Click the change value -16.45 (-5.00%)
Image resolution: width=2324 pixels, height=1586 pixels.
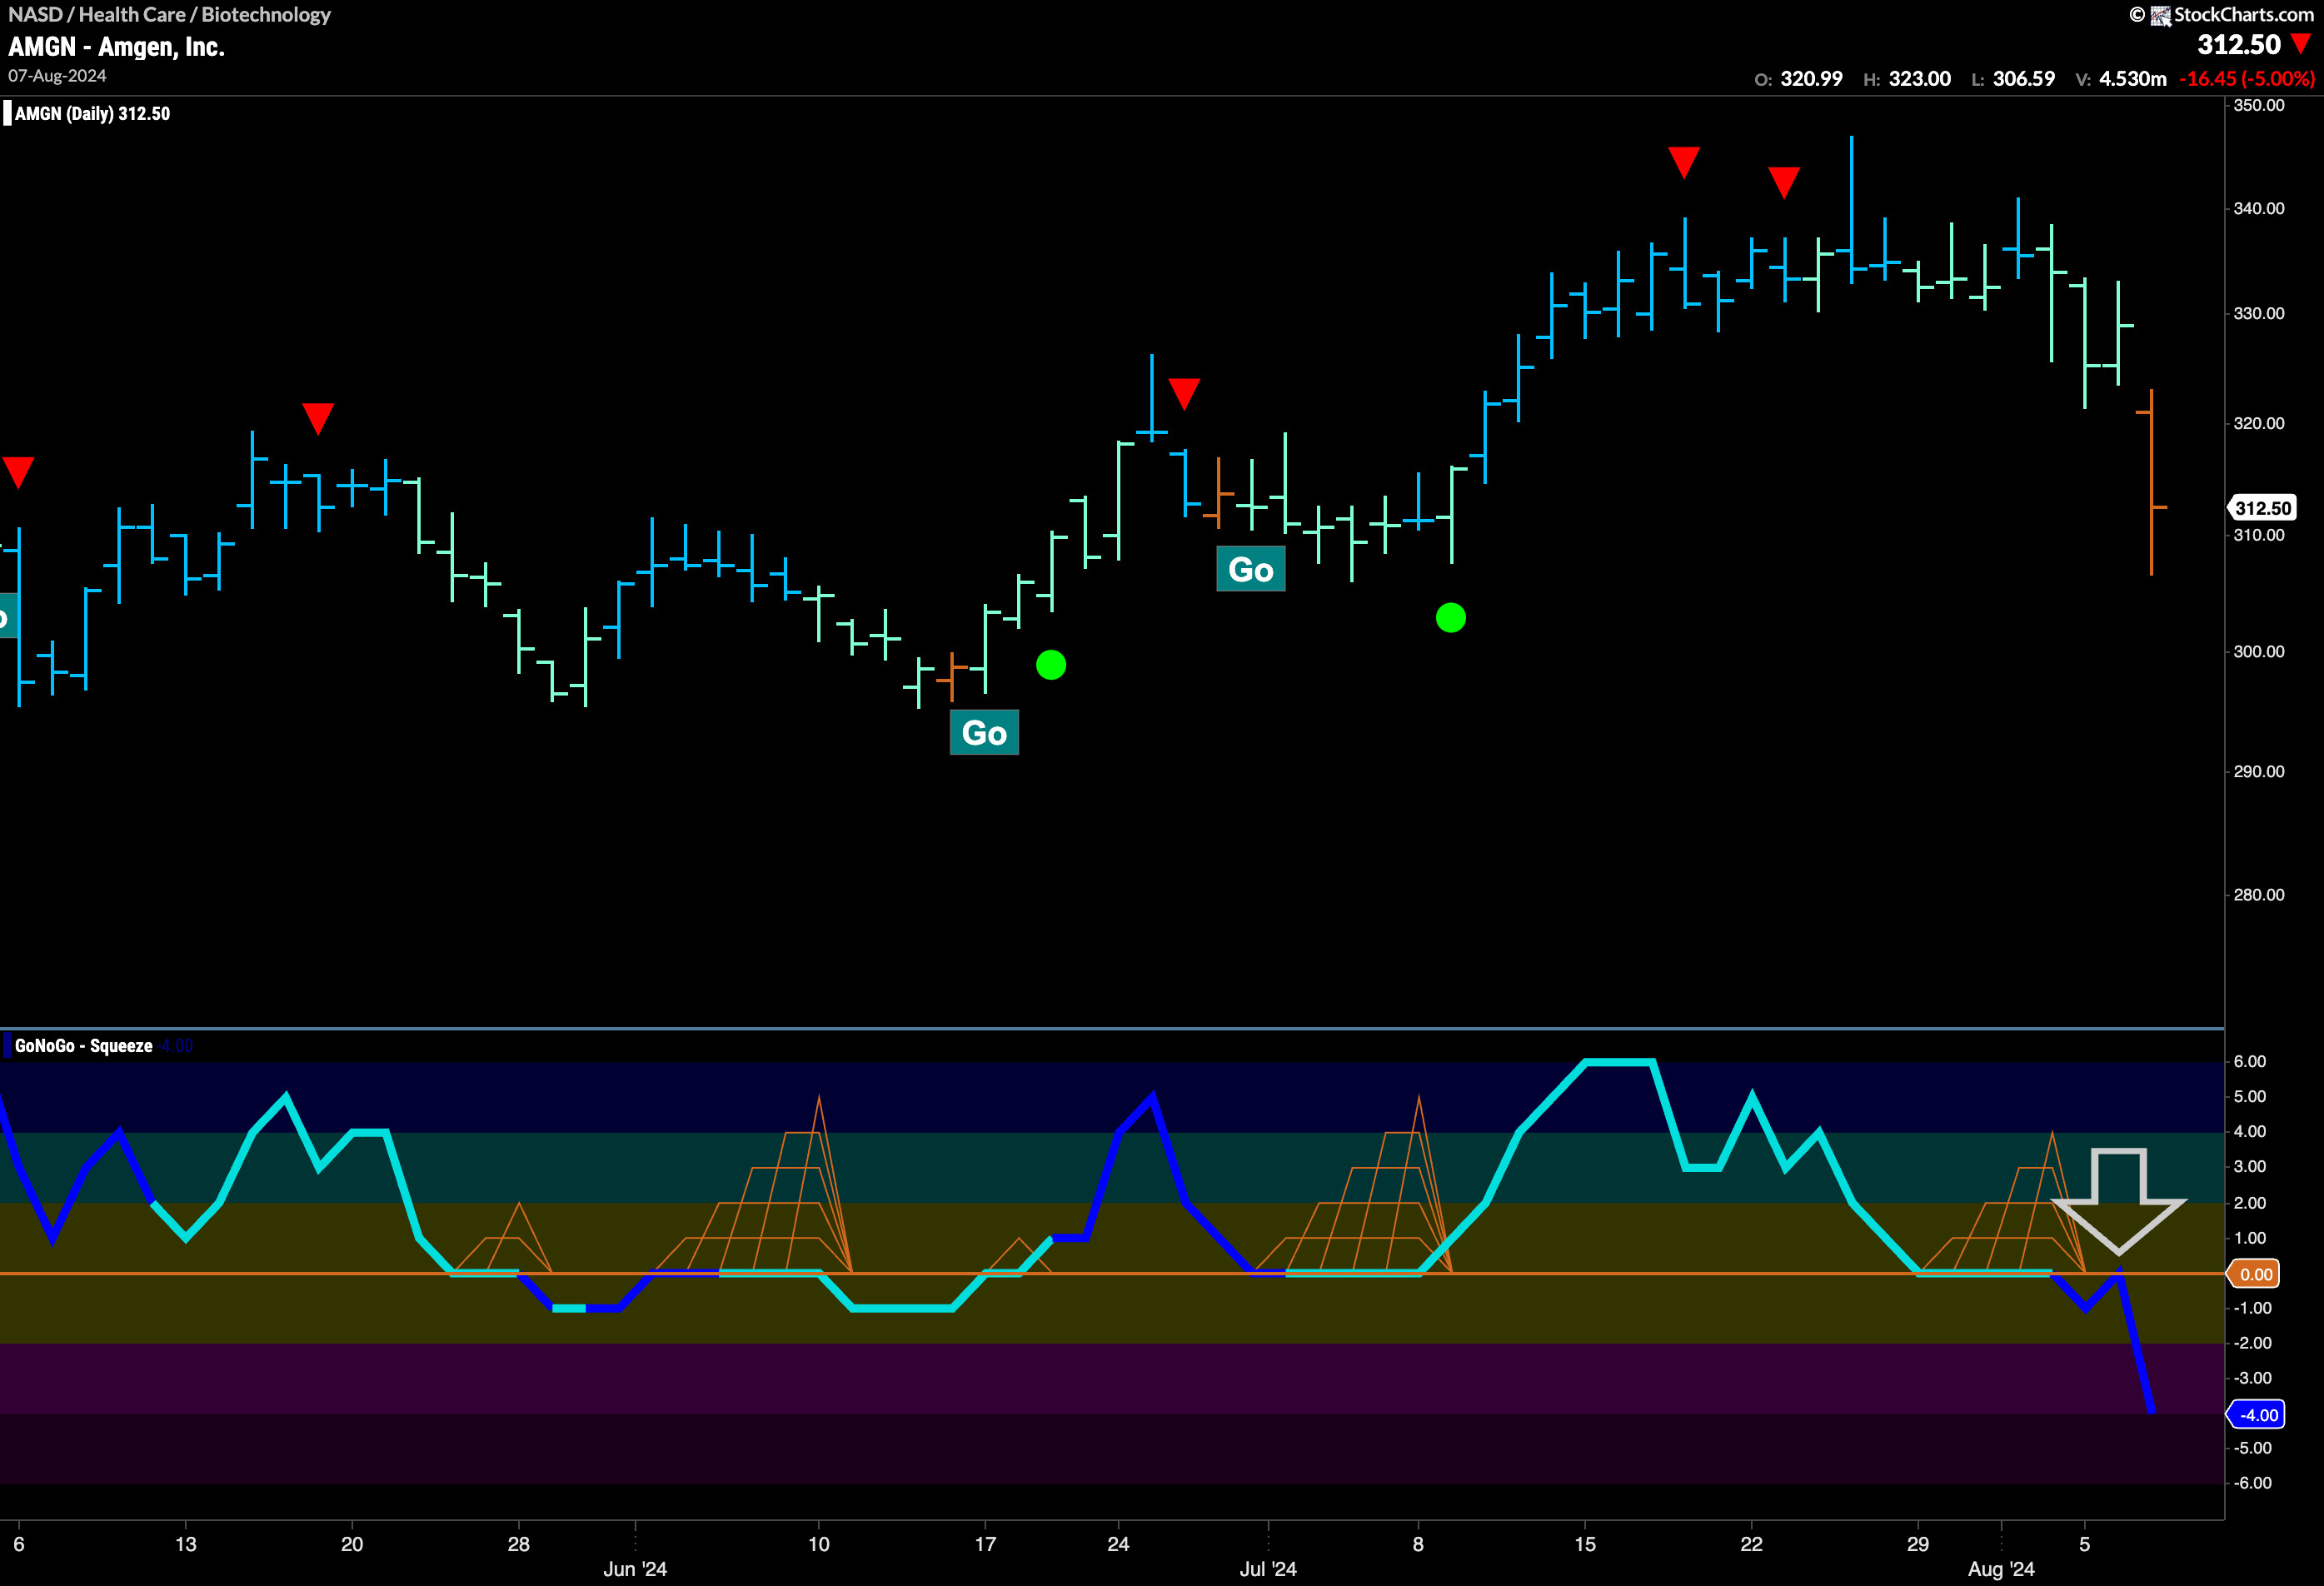(x=2247, y=79)
